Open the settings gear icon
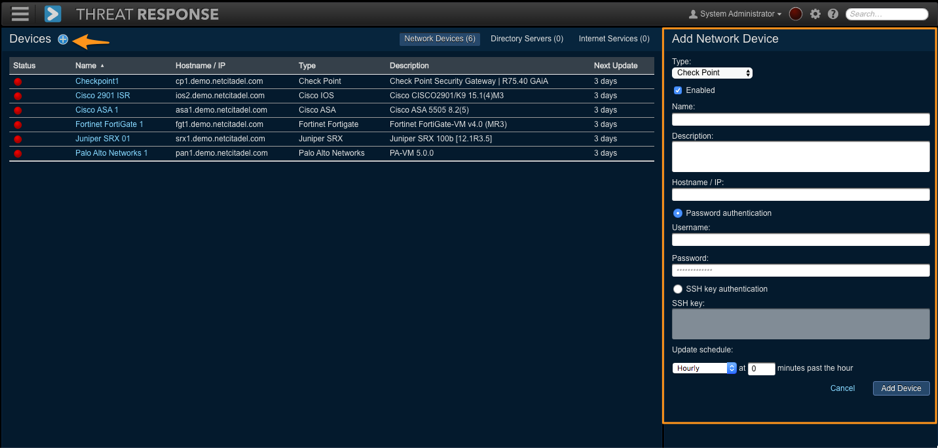Image resolution: width=938 pixels, height=448 pixels. [x=815, y=14]
